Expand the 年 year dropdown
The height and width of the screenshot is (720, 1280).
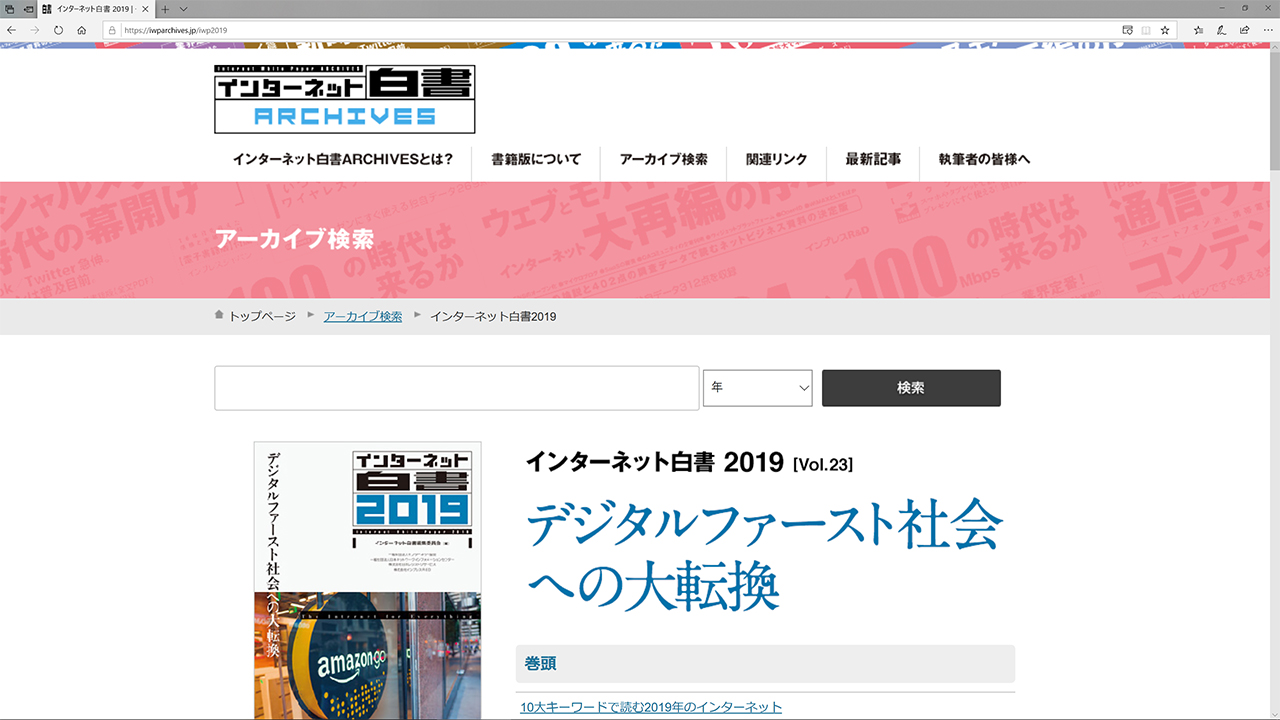click(757, 388)
